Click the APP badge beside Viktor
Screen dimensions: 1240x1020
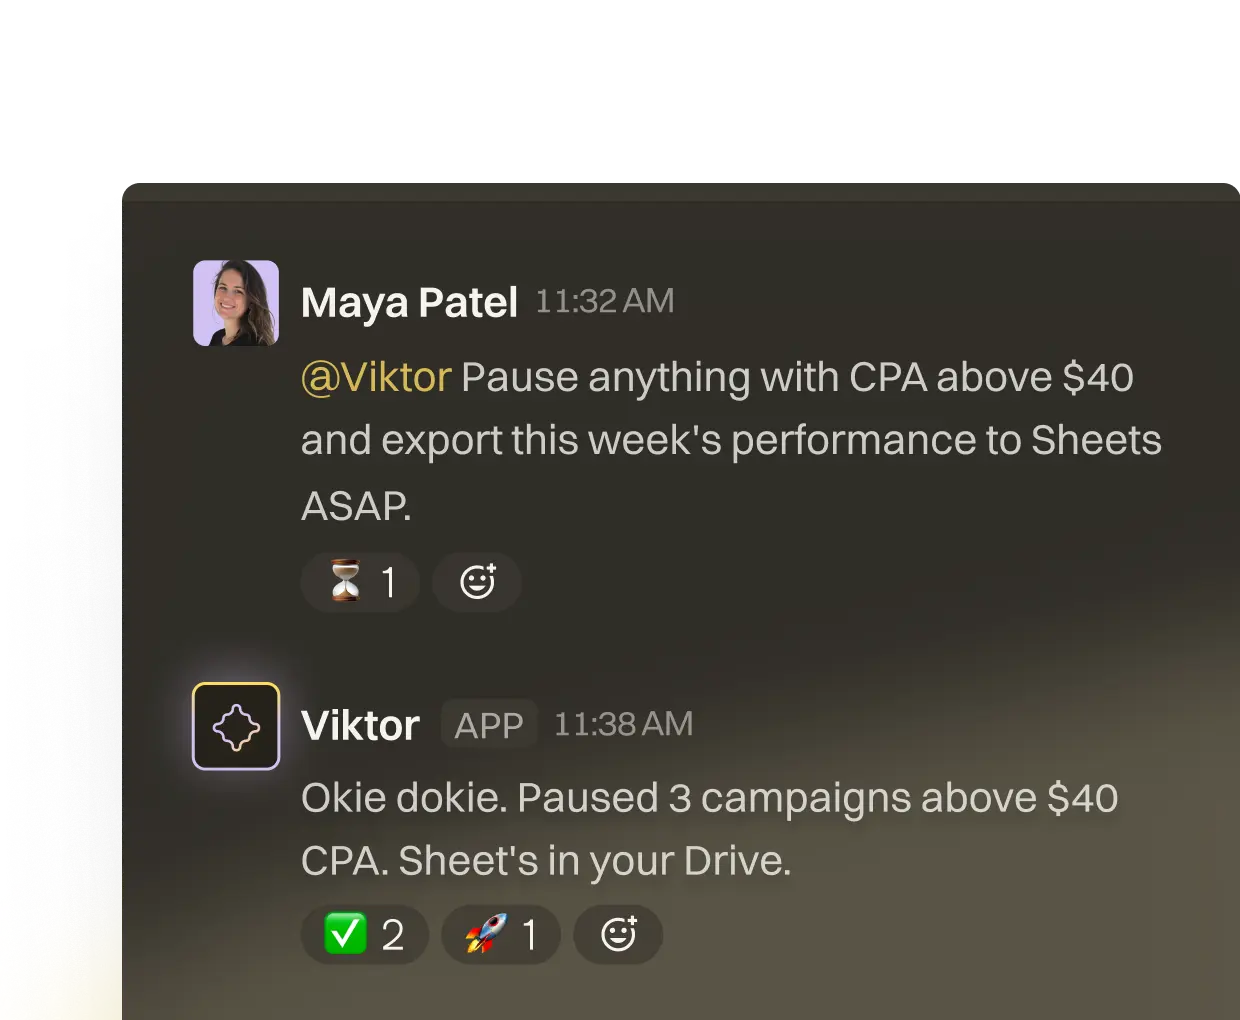pyautogui.click(x=489, y=725)
